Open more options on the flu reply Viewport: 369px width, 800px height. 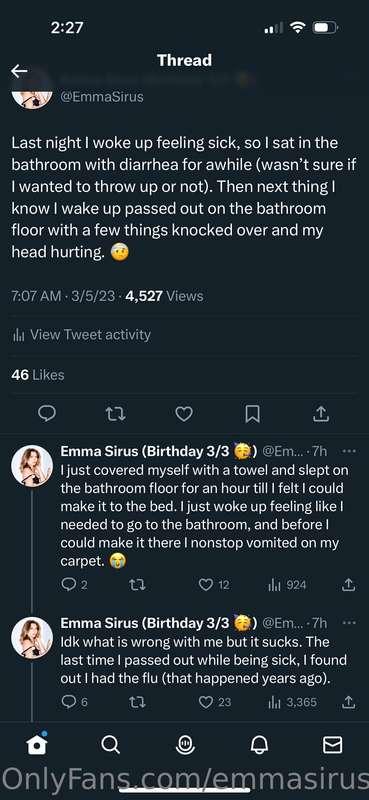[x=349, y=623]
